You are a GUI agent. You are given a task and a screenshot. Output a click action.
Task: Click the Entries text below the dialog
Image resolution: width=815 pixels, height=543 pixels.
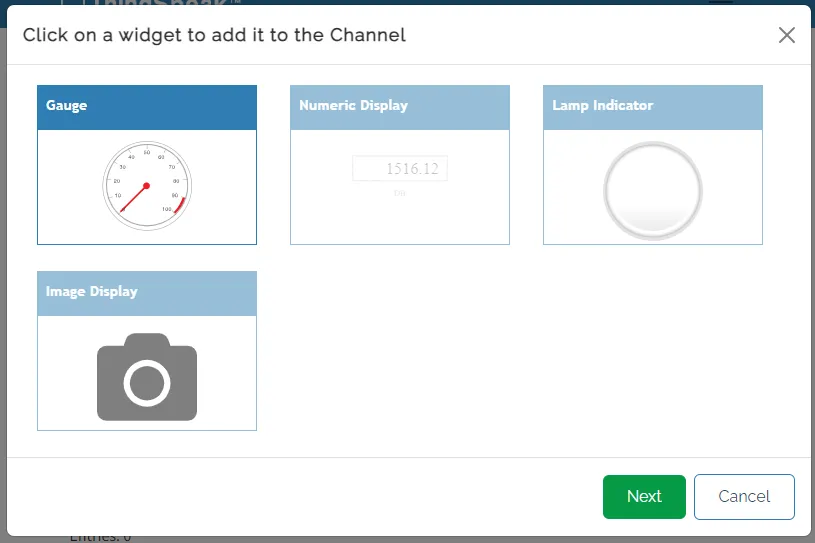click(100, 538)
